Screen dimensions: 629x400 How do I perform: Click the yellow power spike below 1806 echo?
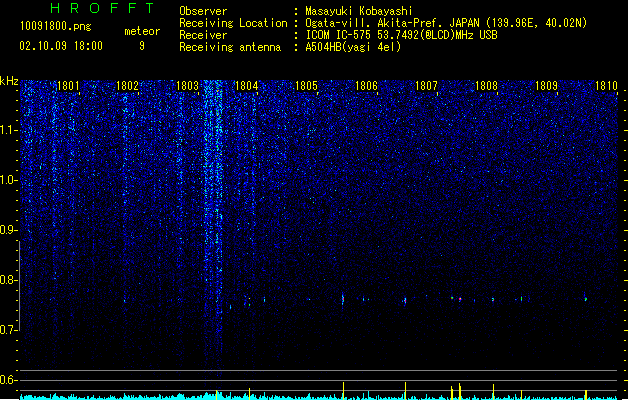point(343,390)
